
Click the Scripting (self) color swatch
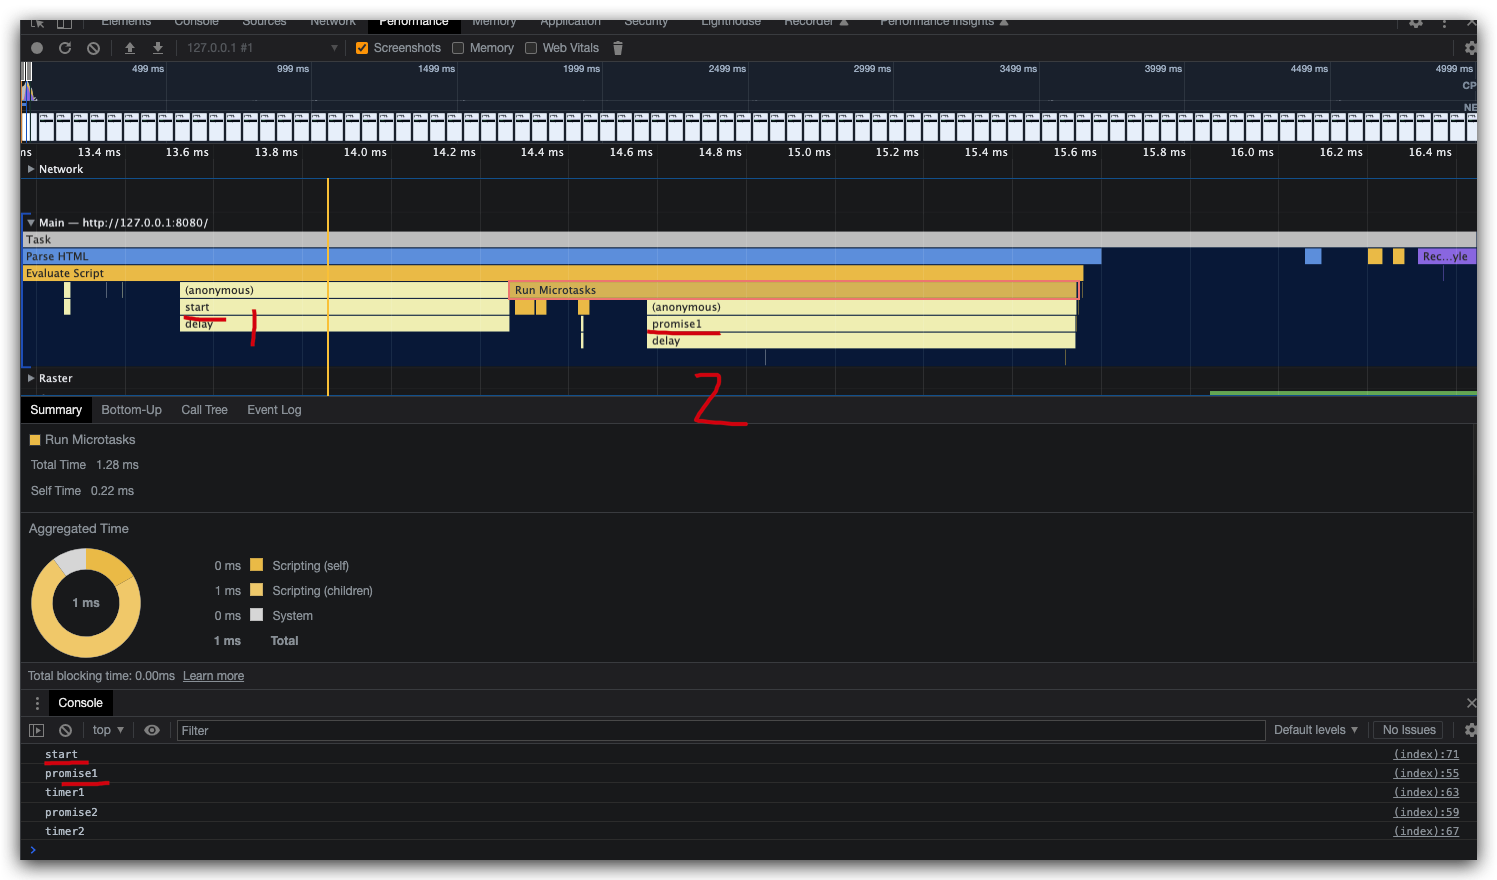(256, 565)
